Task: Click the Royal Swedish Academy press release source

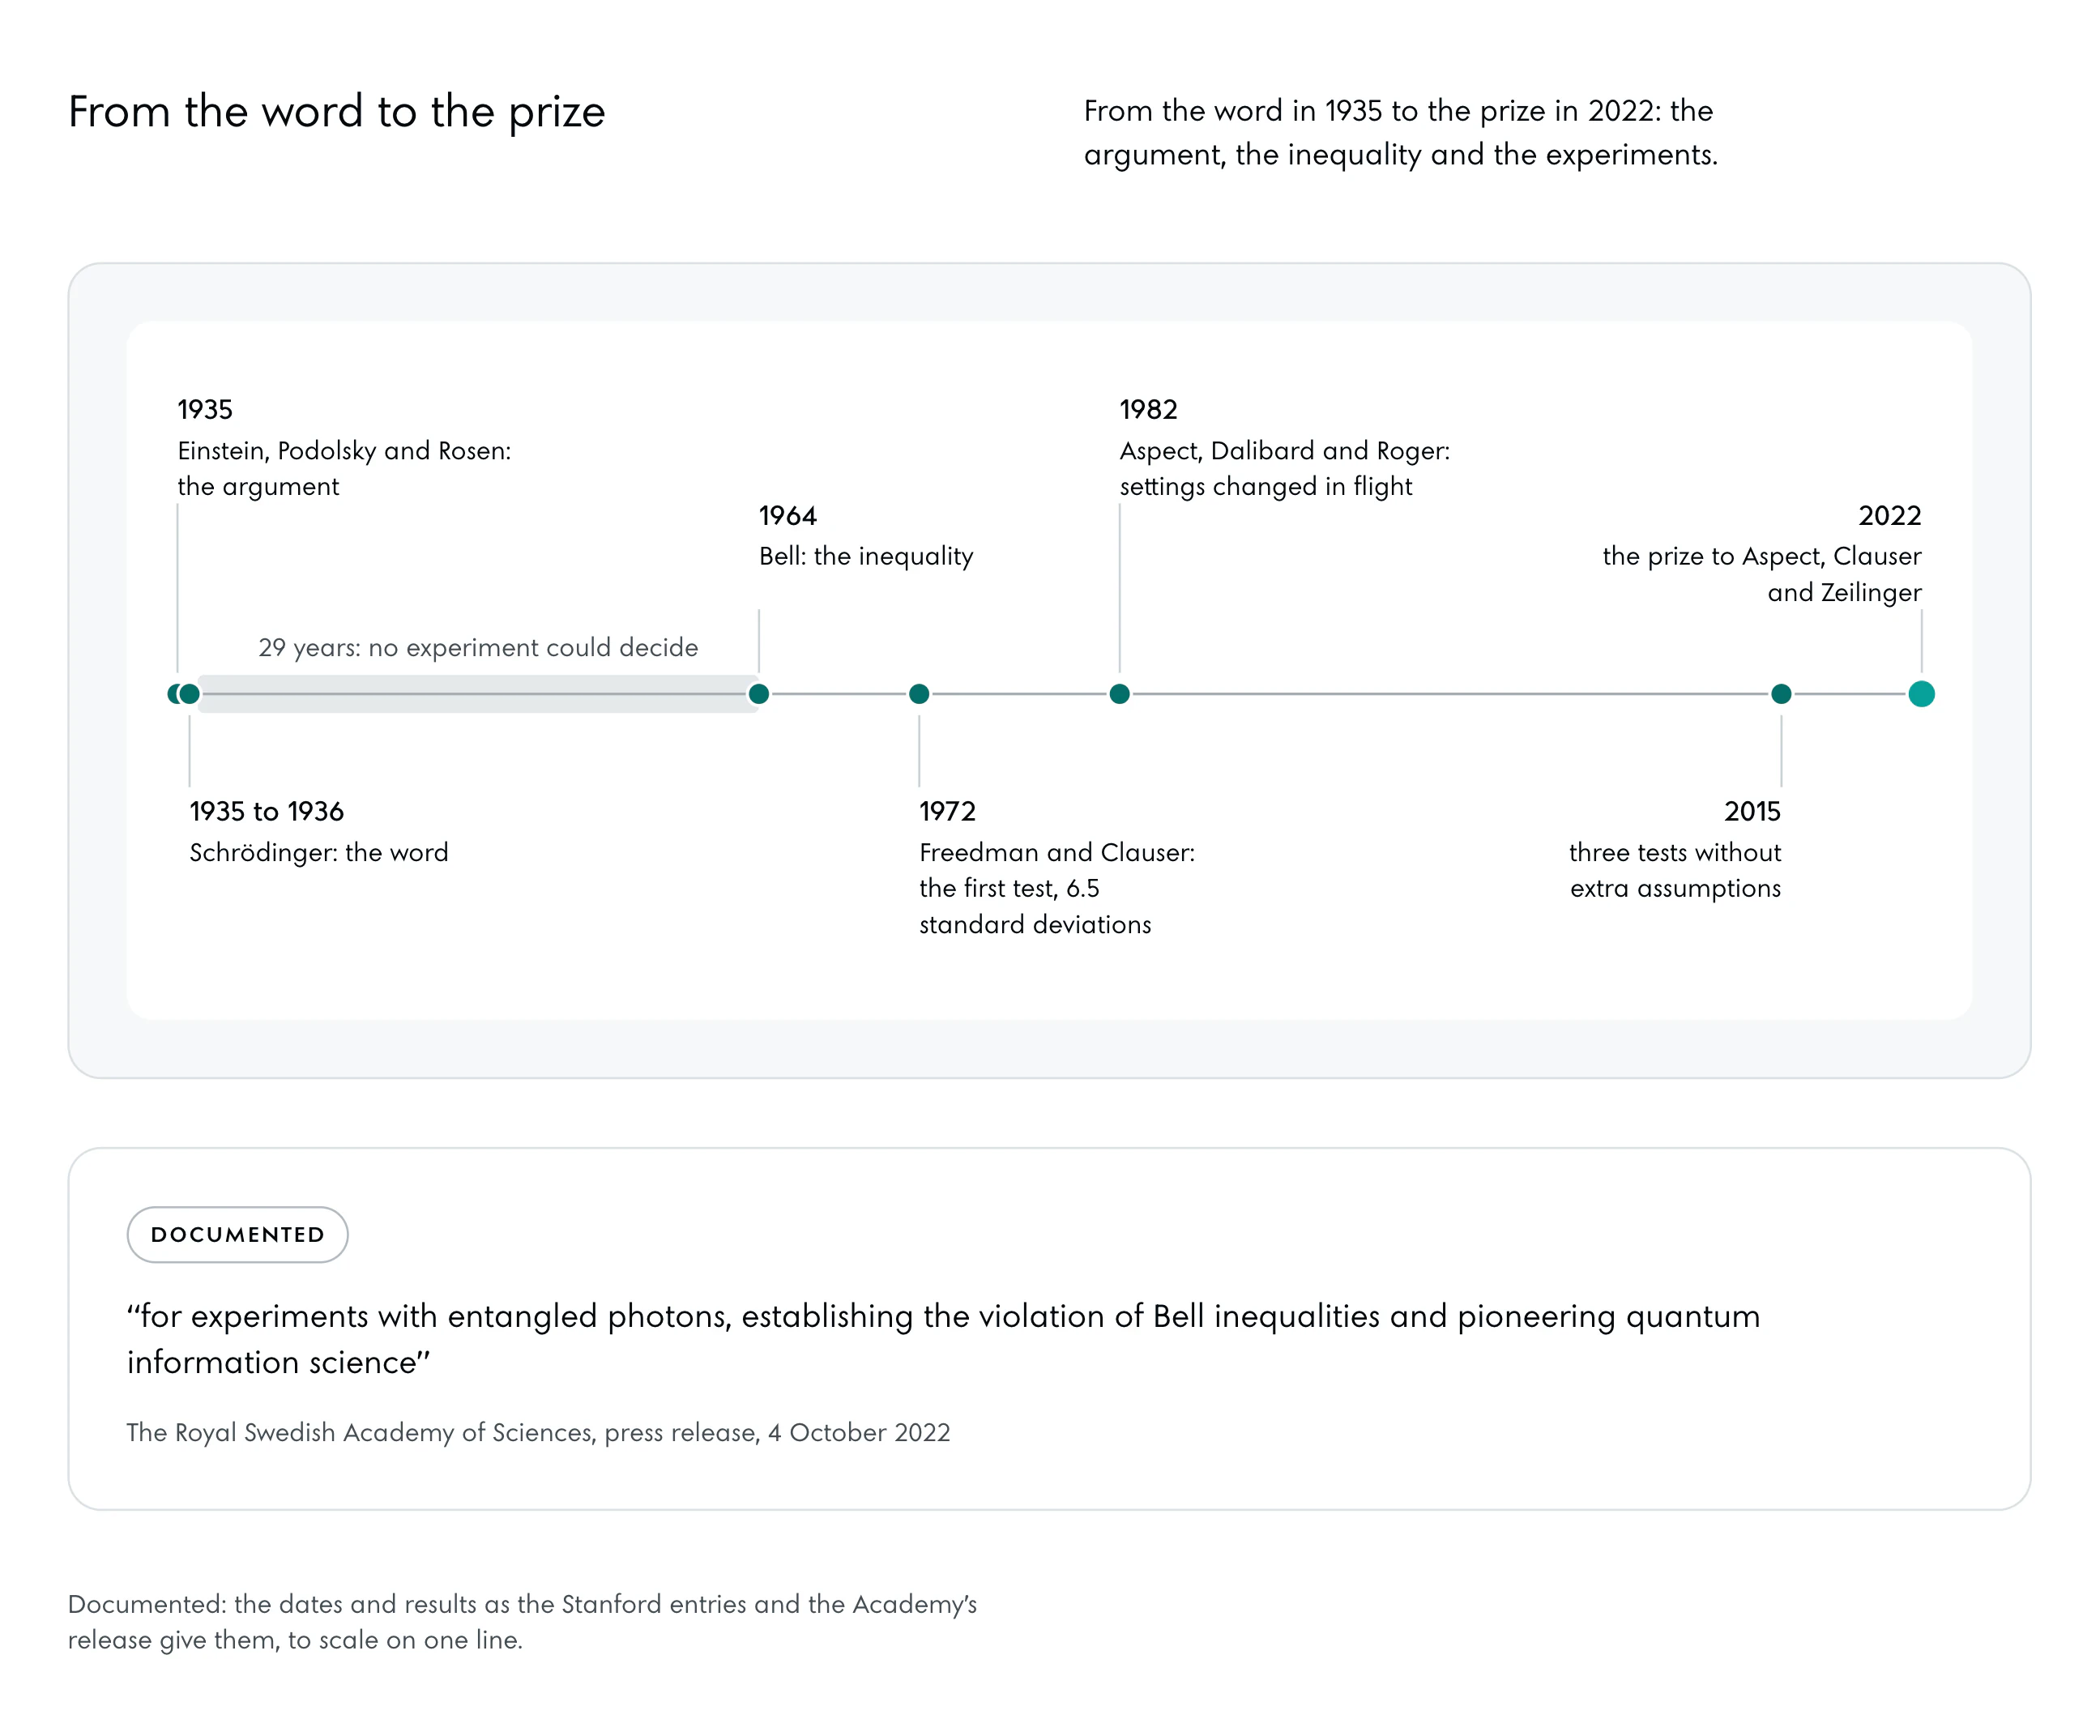Action: pyautogui.click(x=538, y=1432)
